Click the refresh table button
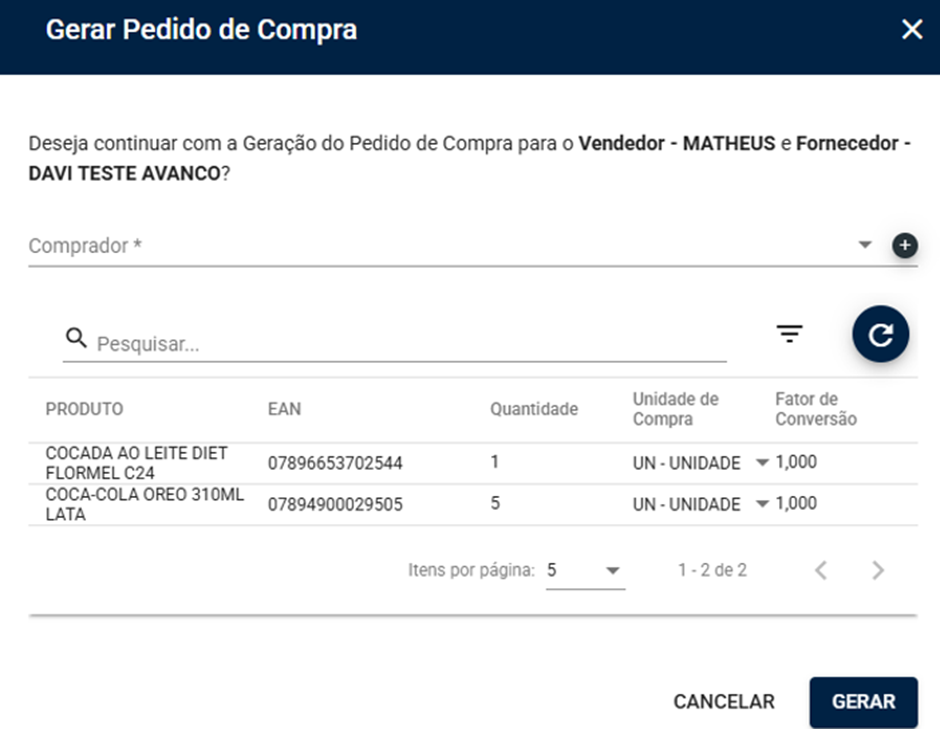The width and height of the screenshot is (940, 729). tap(881, 334)
